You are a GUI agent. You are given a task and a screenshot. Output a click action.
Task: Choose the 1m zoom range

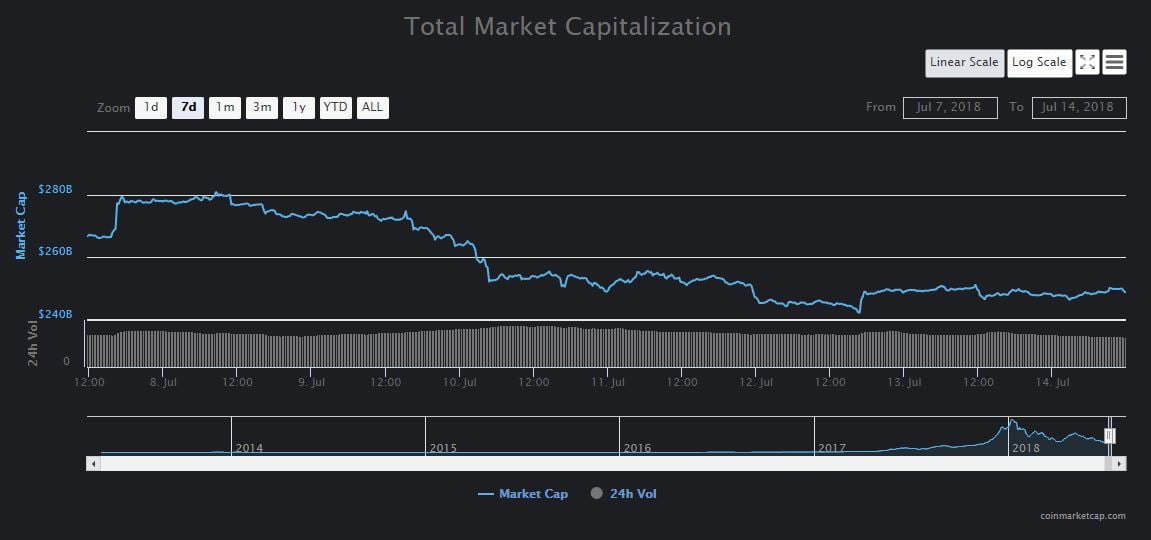click(x=225, y=108)
